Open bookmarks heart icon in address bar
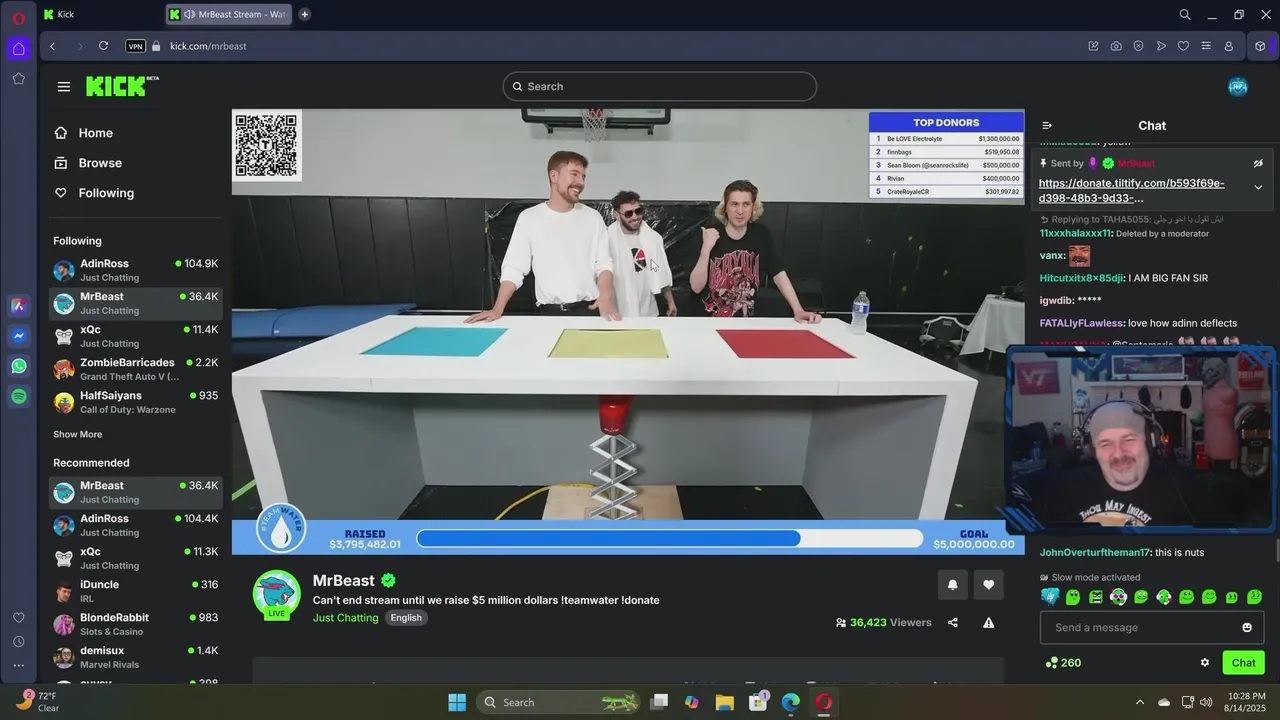 (1183, 46)
